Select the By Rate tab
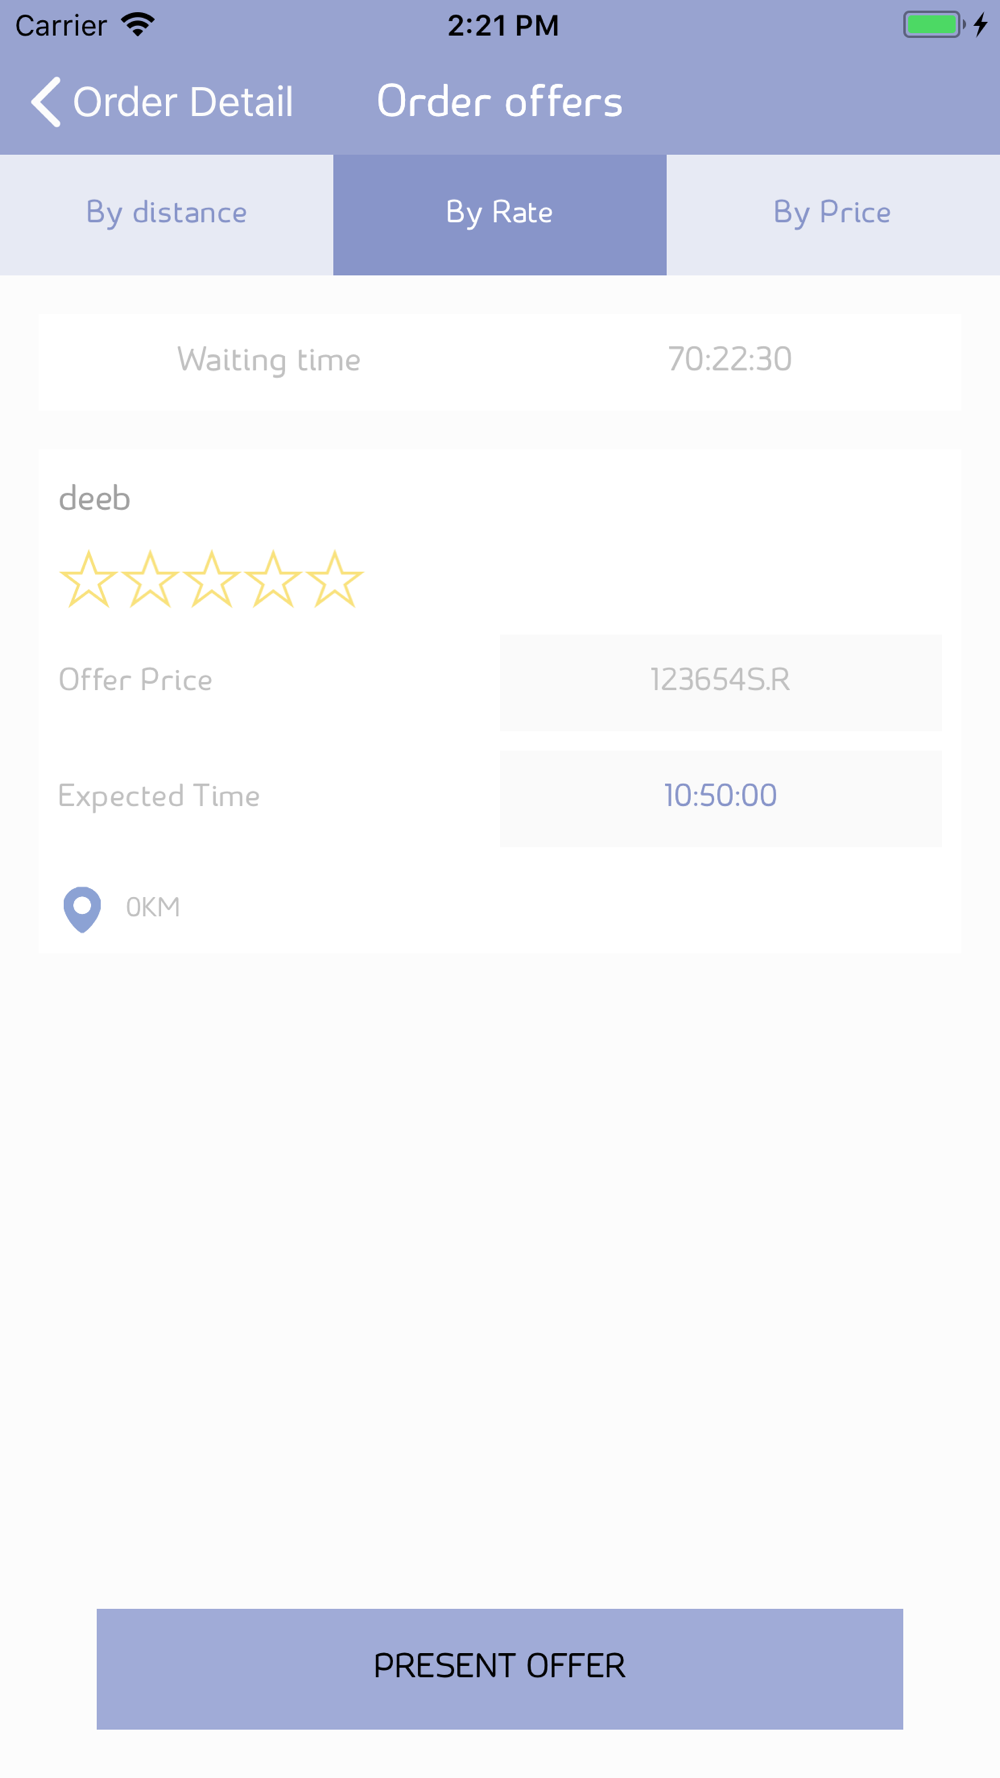The width and height of the screenshot is (1000, 1778). [499, 214]
